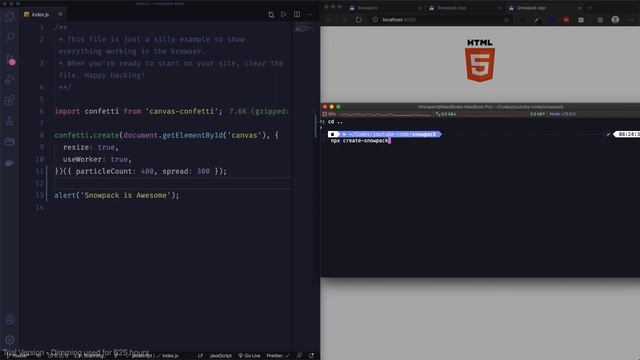Click Go Live in the status bar

249,356
